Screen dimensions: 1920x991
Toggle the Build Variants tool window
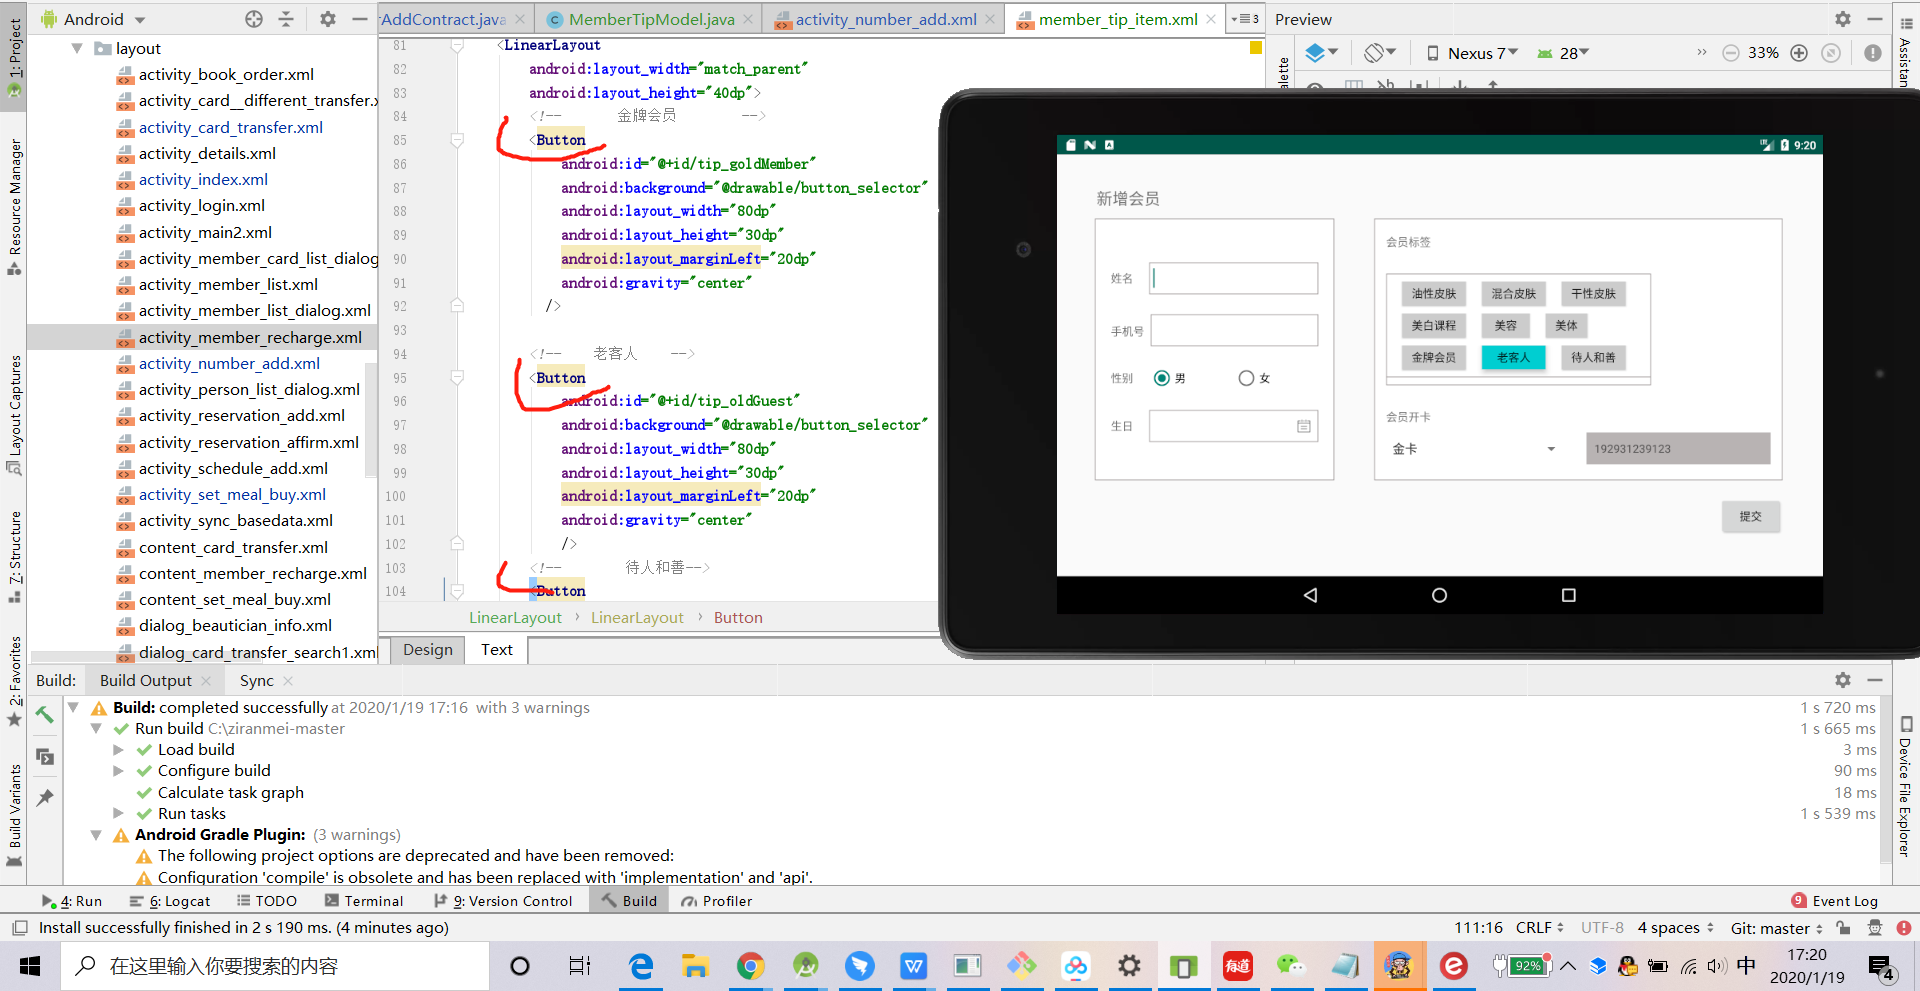pos(14,815)
